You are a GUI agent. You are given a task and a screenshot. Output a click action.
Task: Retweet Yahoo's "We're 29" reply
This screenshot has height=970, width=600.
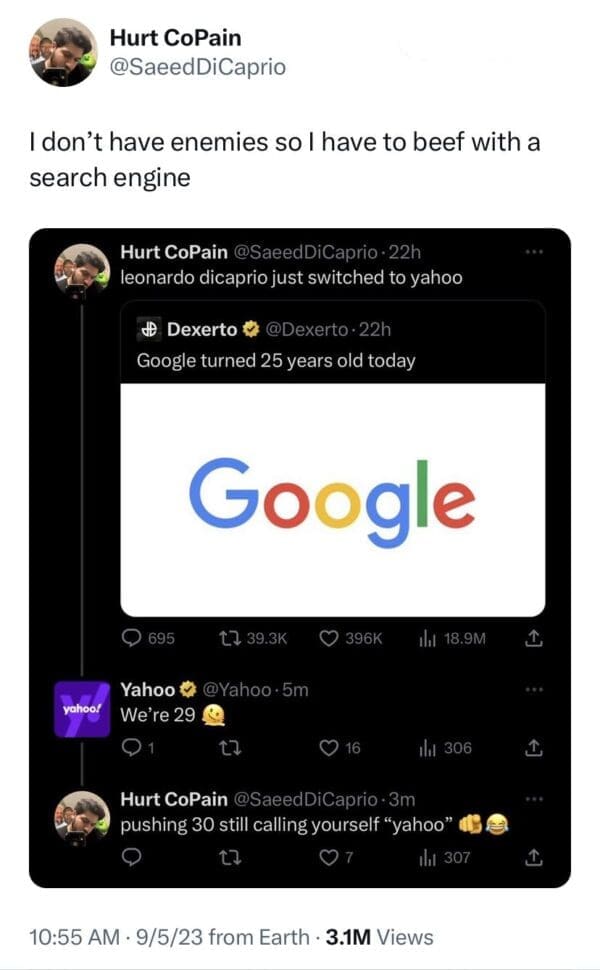coord(226,748)
